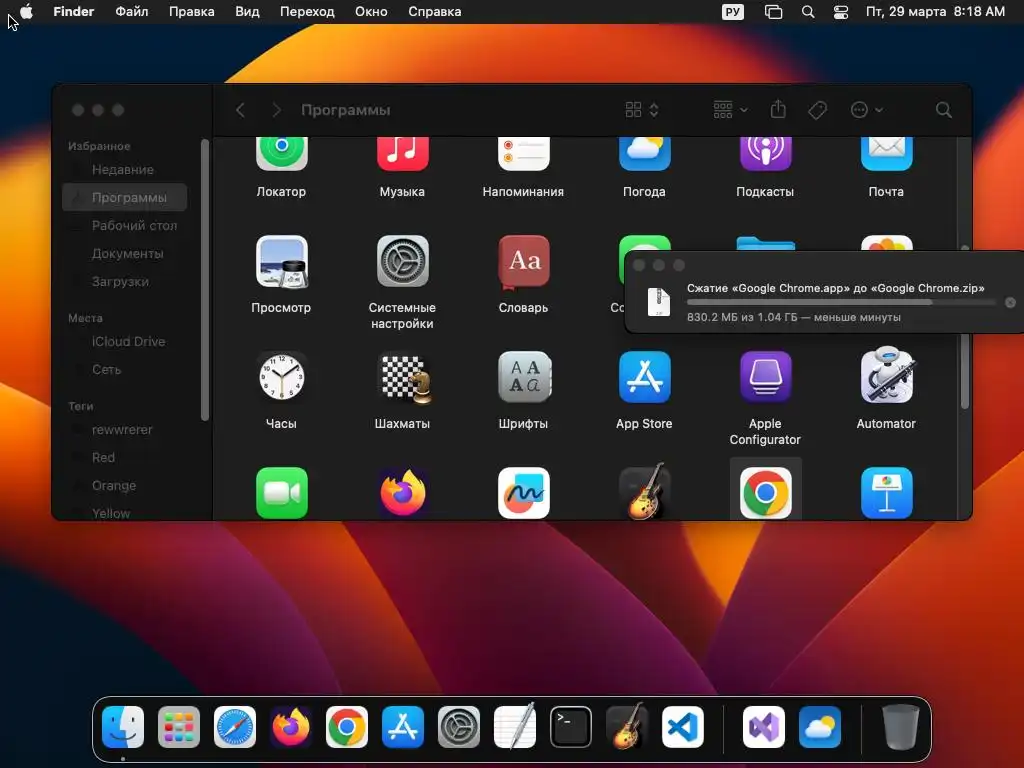Open Сеть in the sidebar

tap(124, 370)
